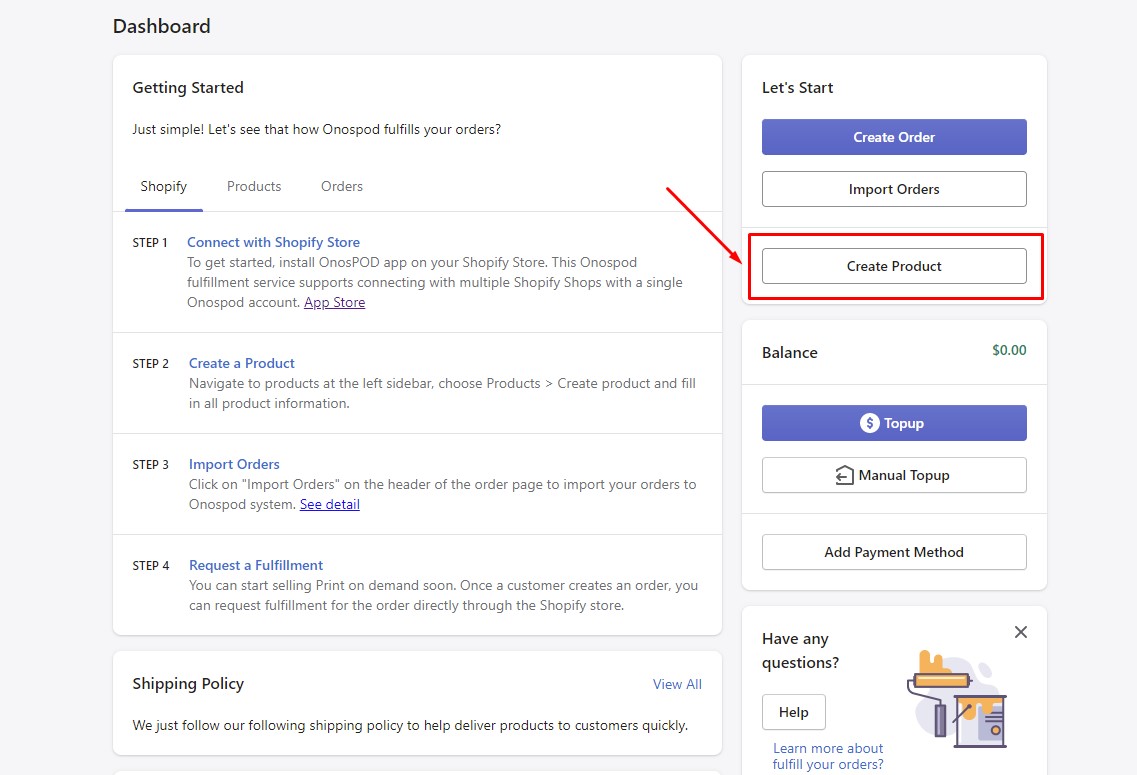The image size is (1137, 775).
Task: Click the dollar icon on Topup button
Action: 869,423
